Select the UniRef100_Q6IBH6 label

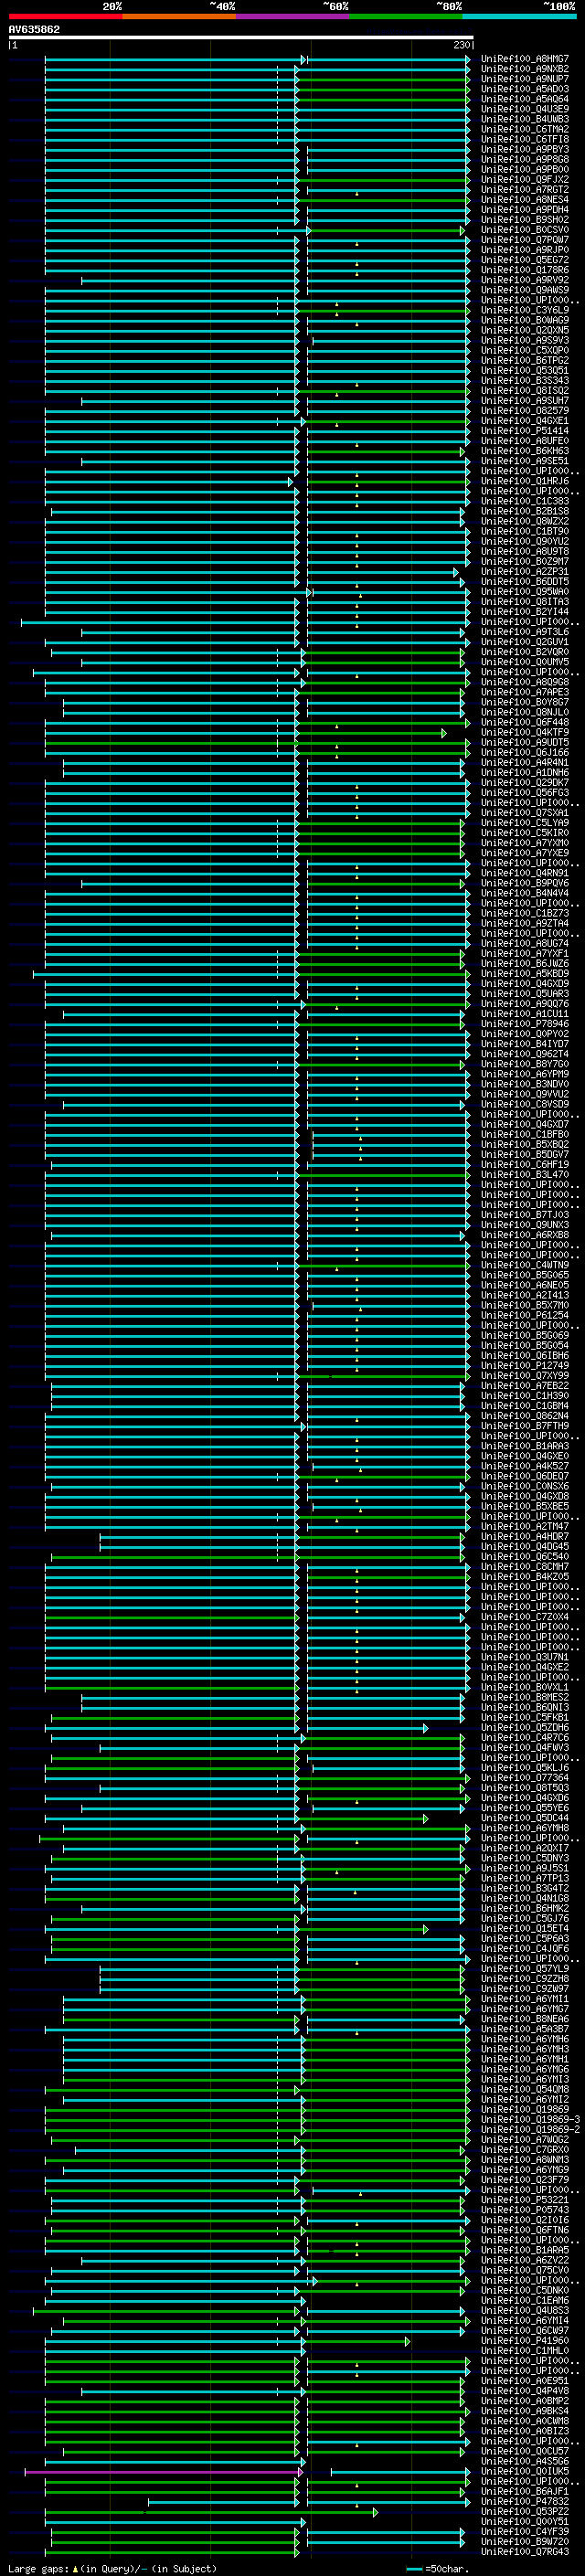[525, 1356]
